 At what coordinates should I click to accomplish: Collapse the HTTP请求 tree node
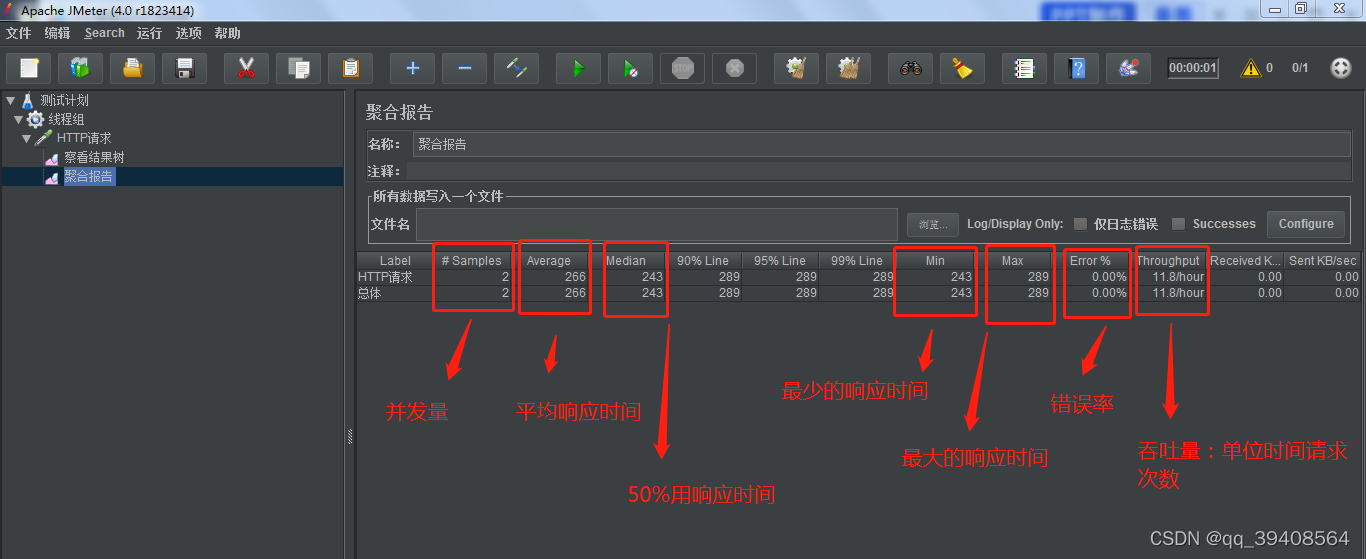point(27,138)
